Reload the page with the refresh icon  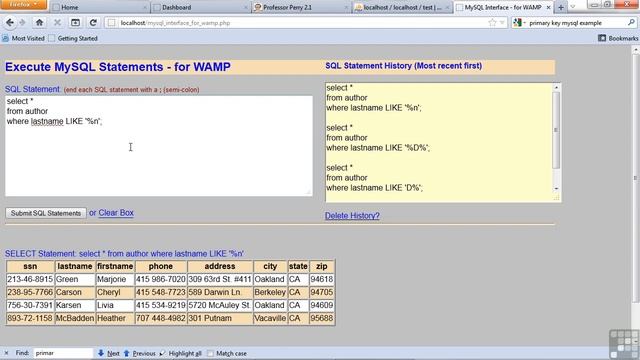click(x=93, y=23)
